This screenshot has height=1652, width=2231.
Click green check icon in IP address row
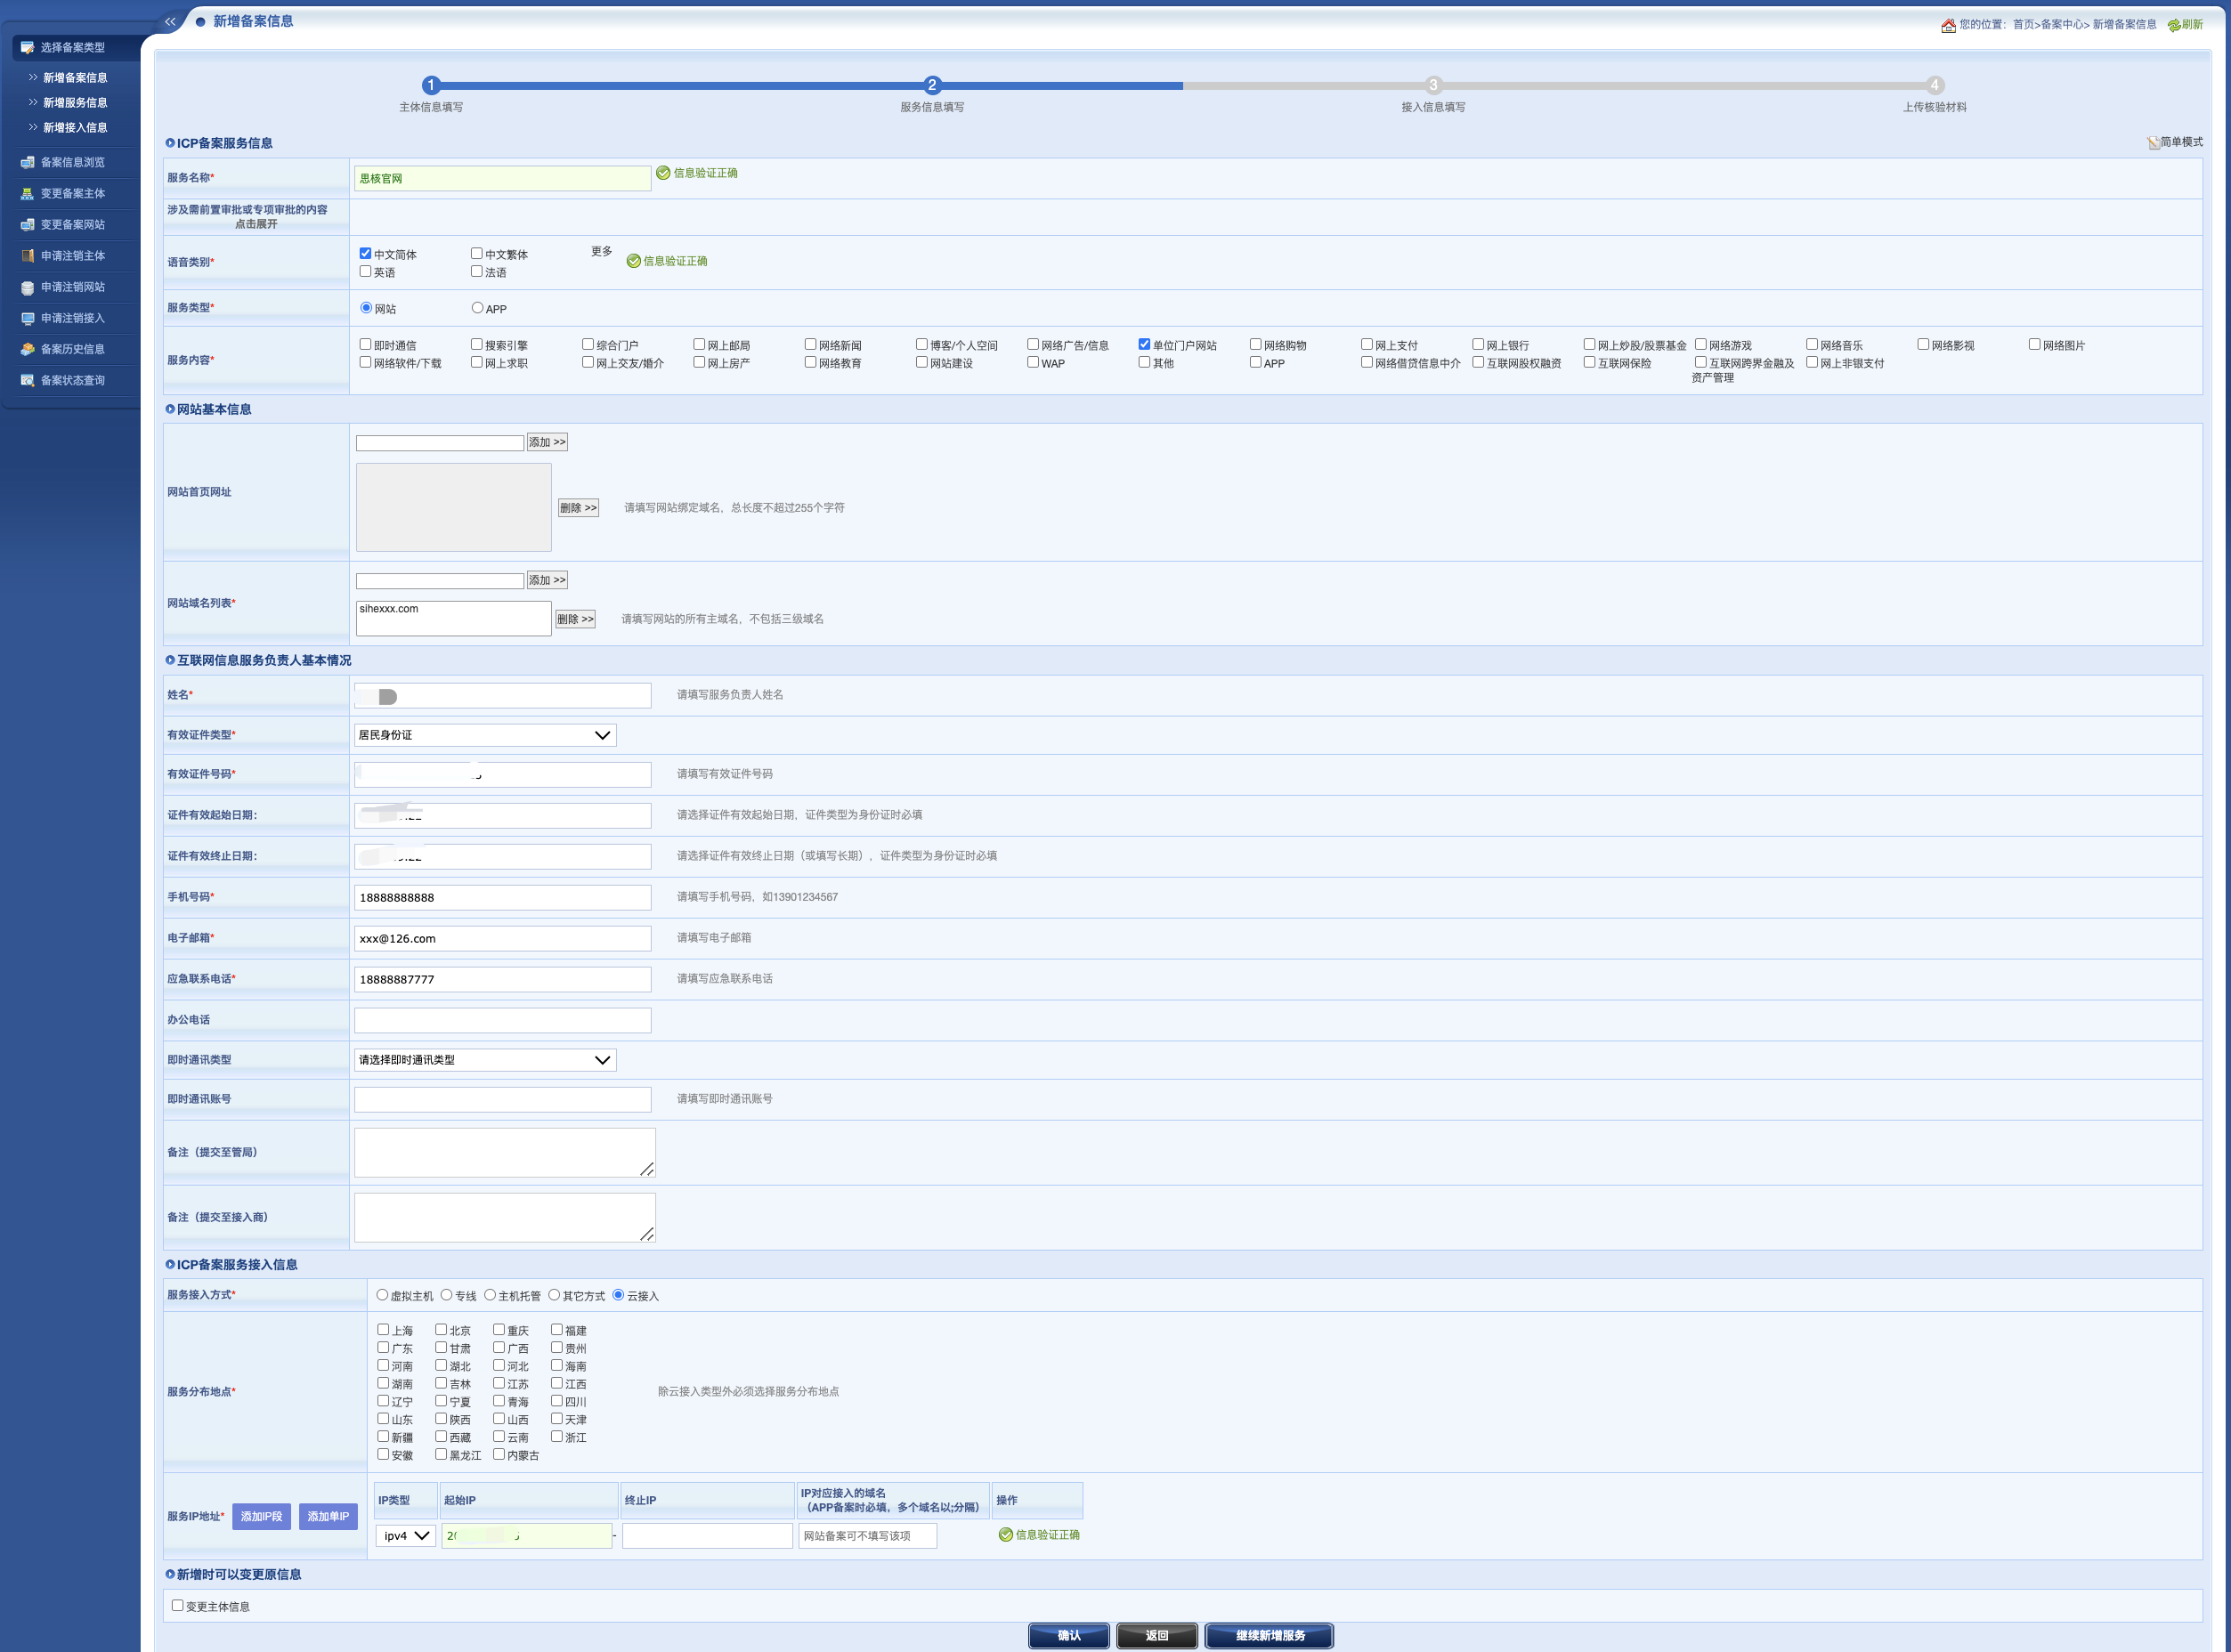pos(1006,1535)
